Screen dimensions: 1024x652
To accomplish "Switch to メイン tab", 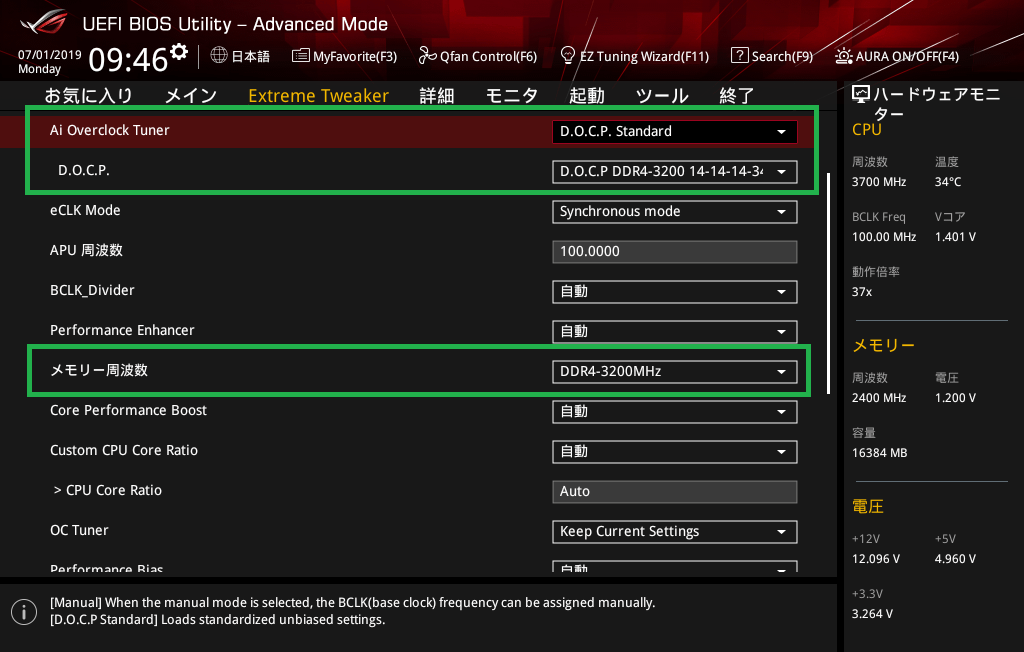I will coord(191,95).
